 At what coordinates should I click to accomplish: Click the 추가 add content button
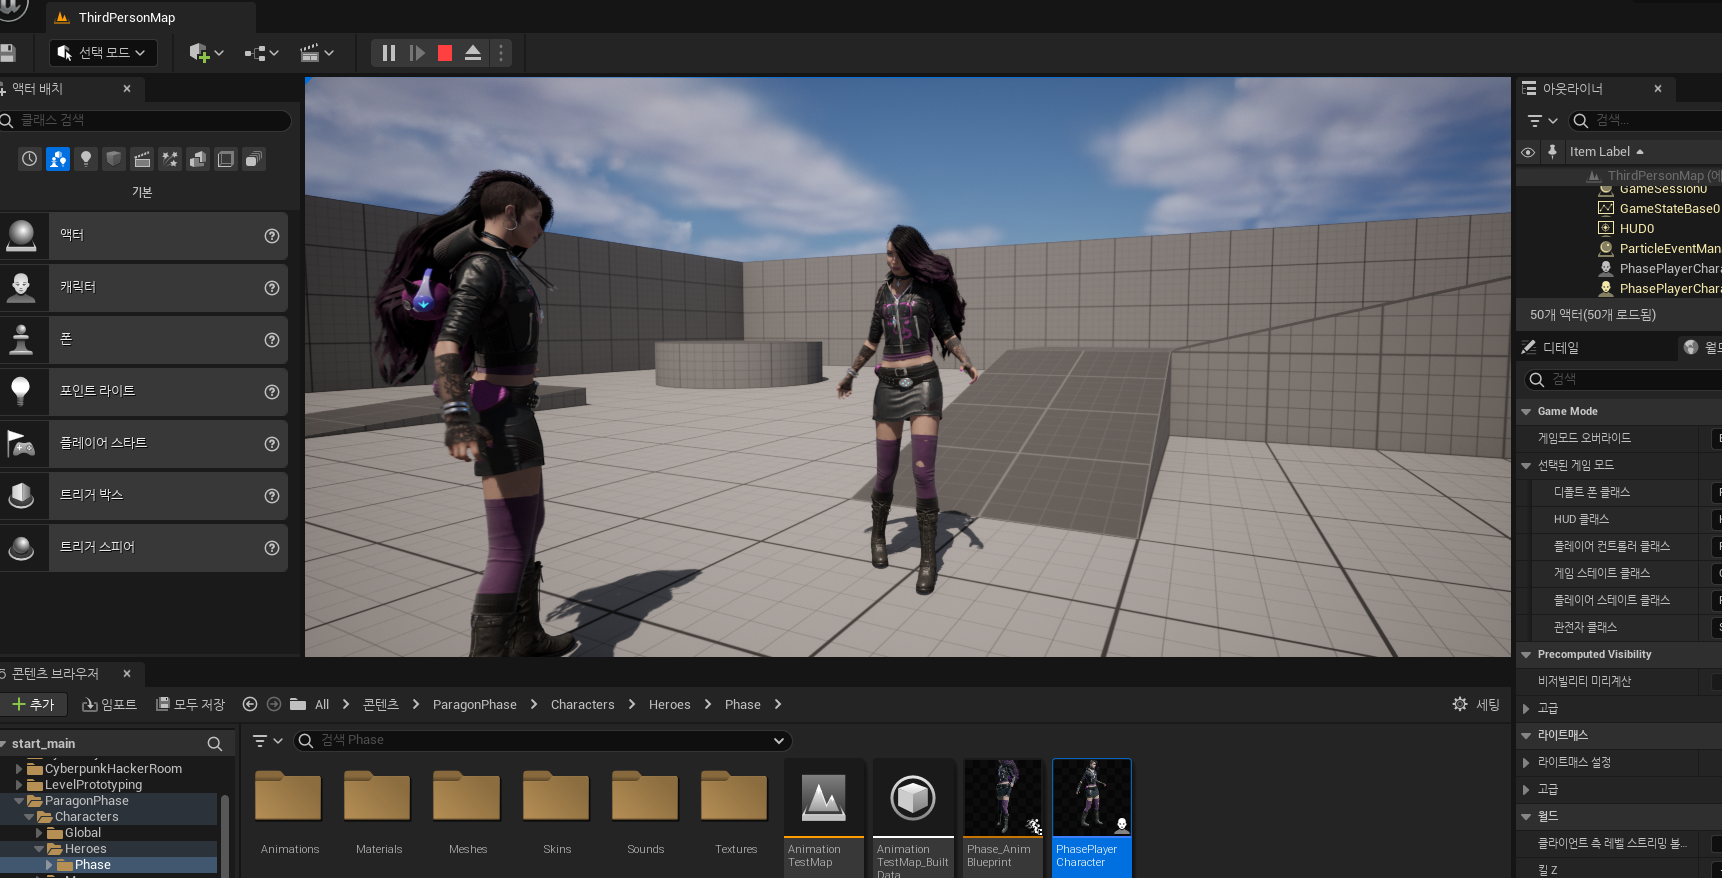33,705
